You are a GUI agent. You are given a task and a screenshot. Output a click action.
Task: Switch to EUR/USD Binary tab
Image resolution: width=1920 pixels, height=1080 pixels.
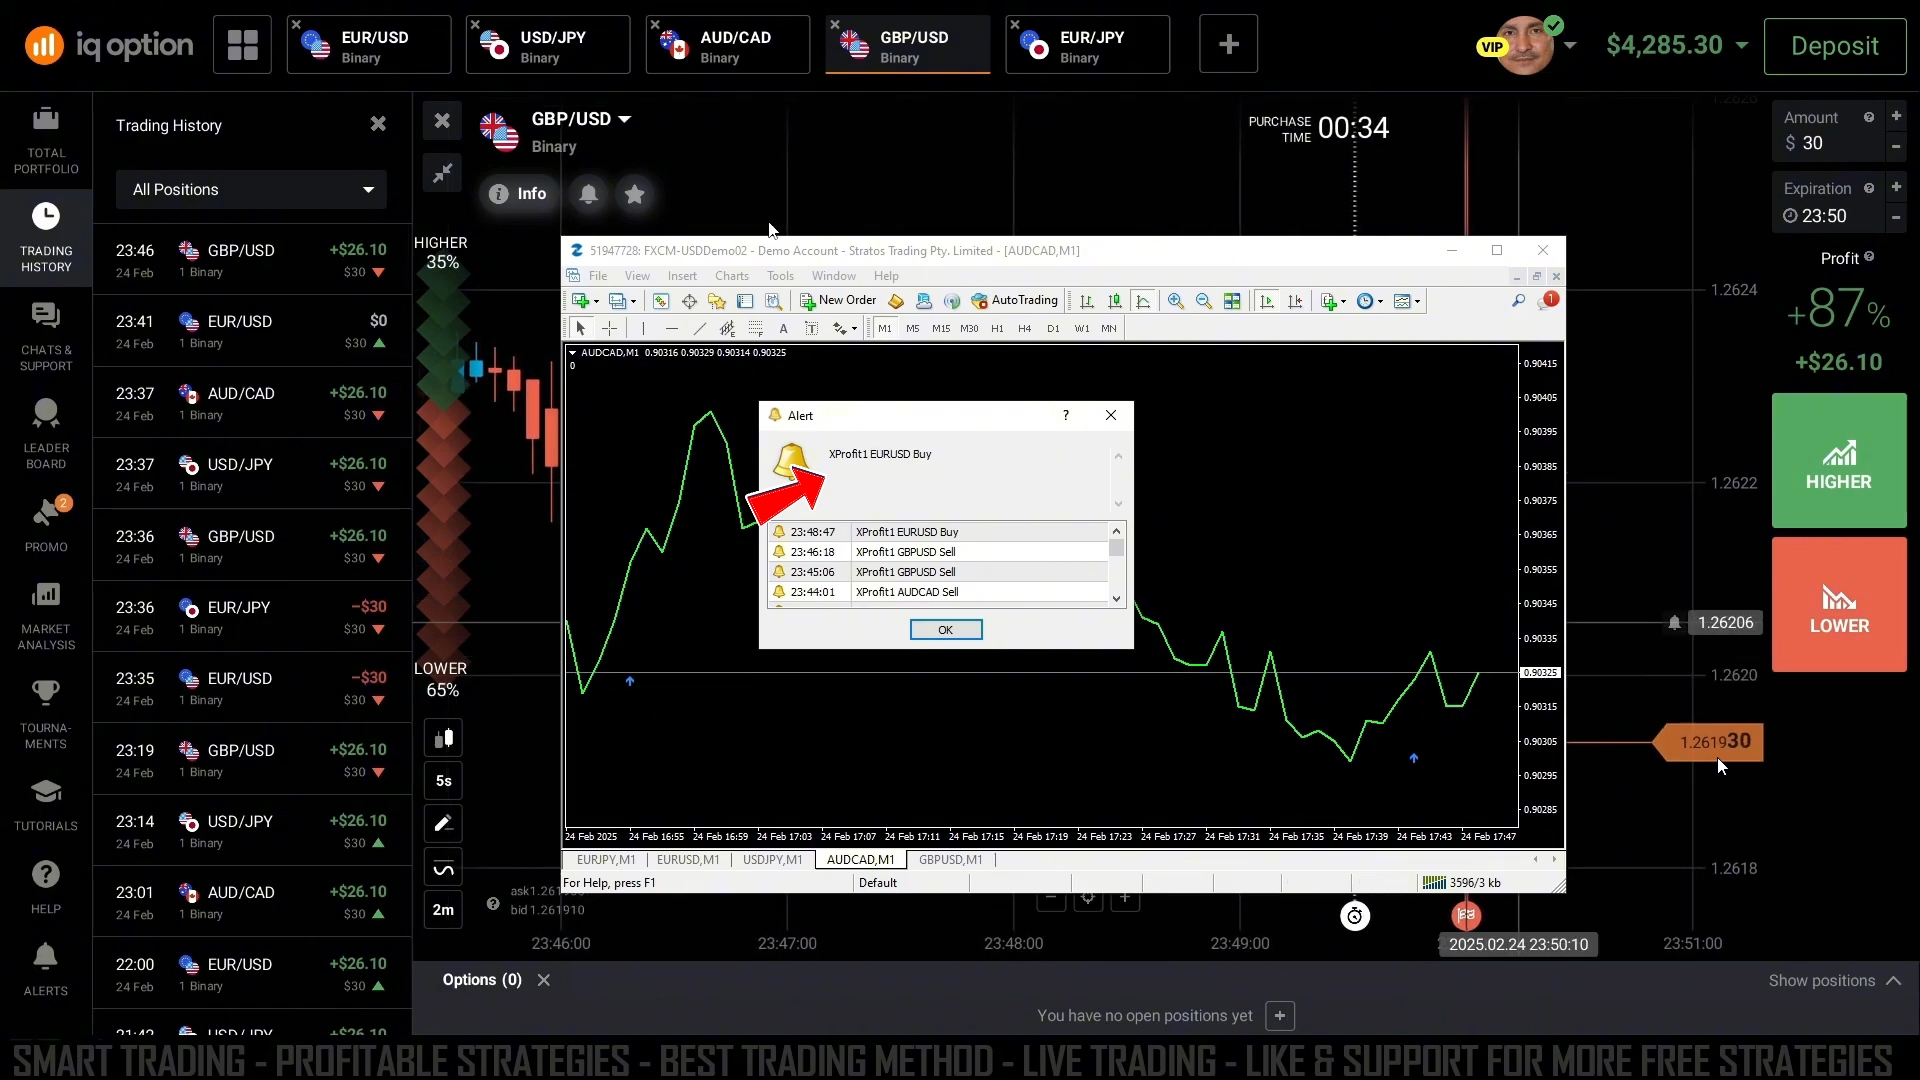tap(369, 45)
